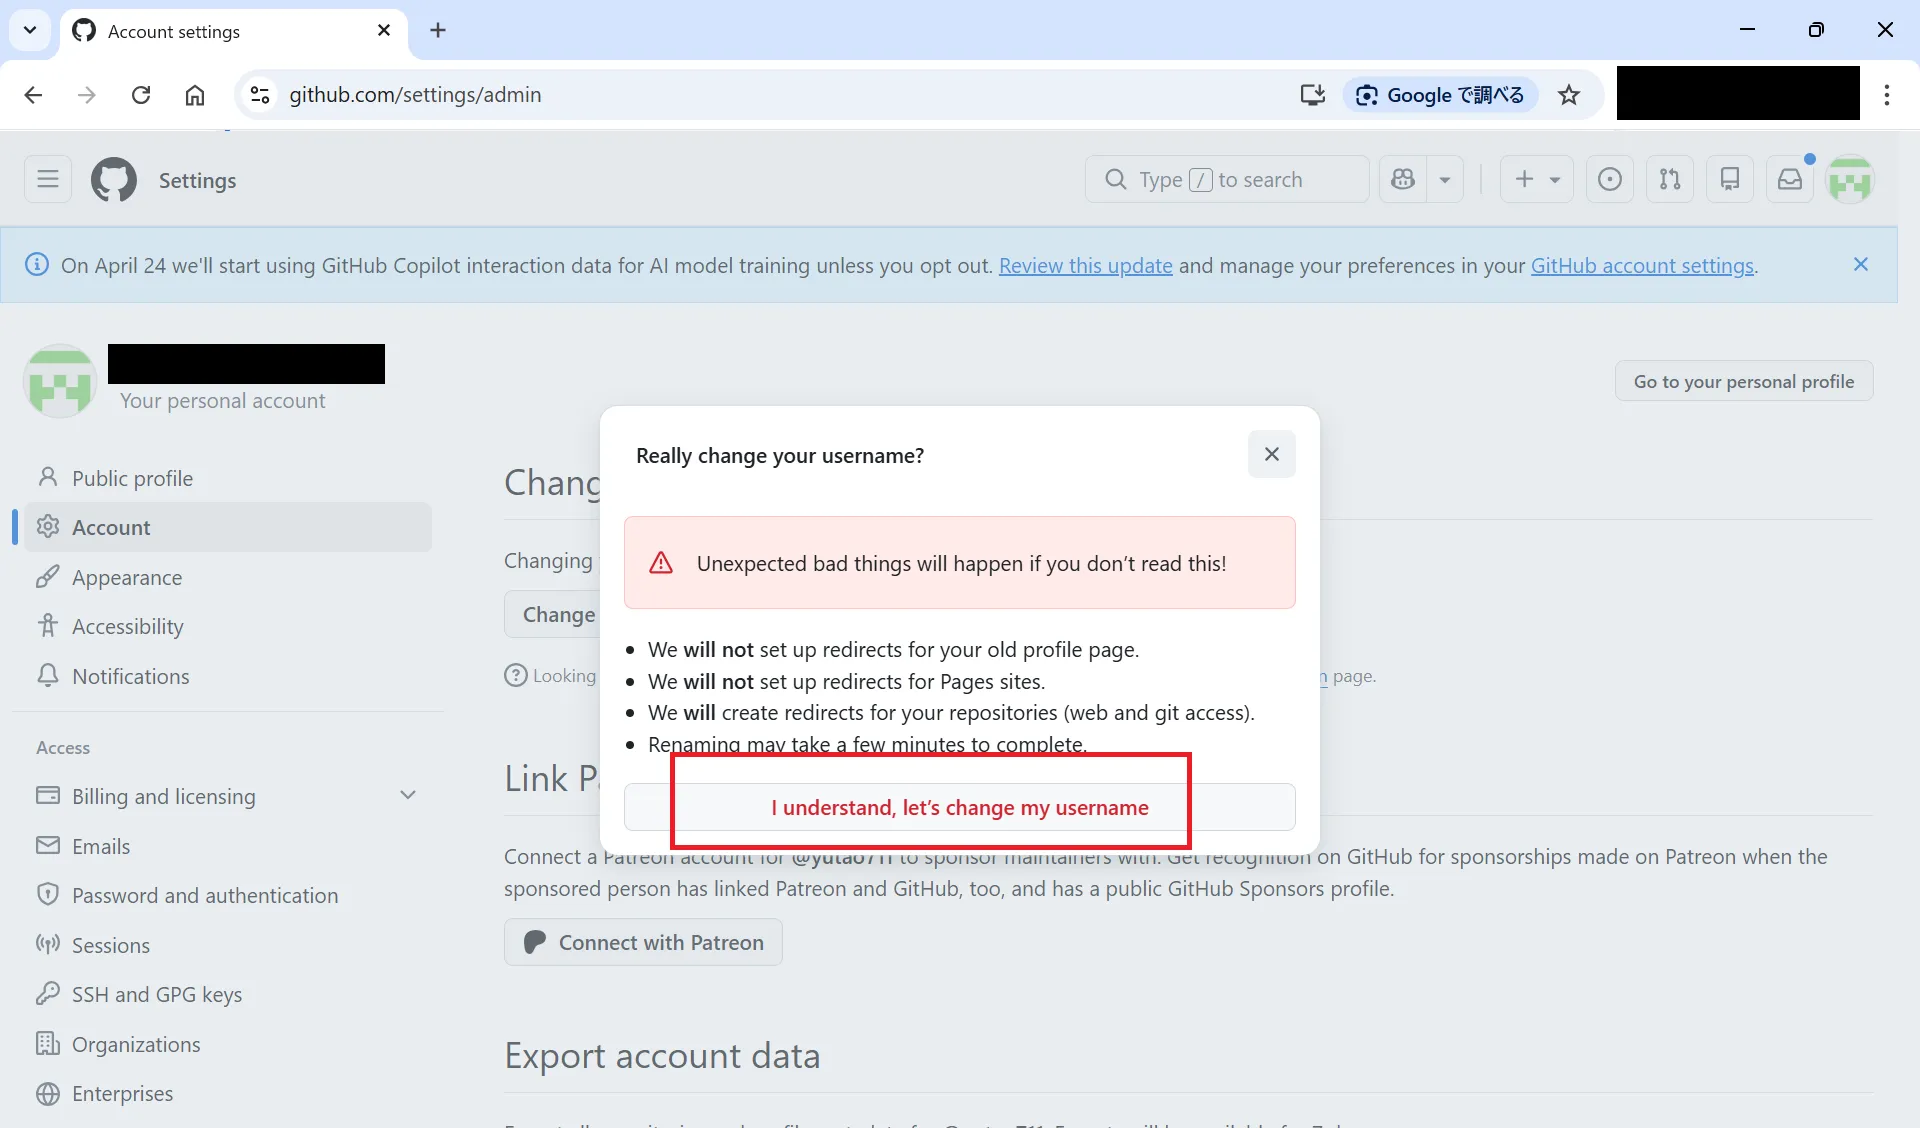The height and width of the screenshot is (1128, 1920).
Task: Open the Repositories icon in header
Action: pos(1730,180)
